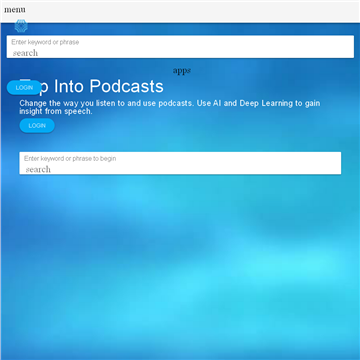Open the apps grid icon
Screen dimensions: 360x360
coord(182,71)
